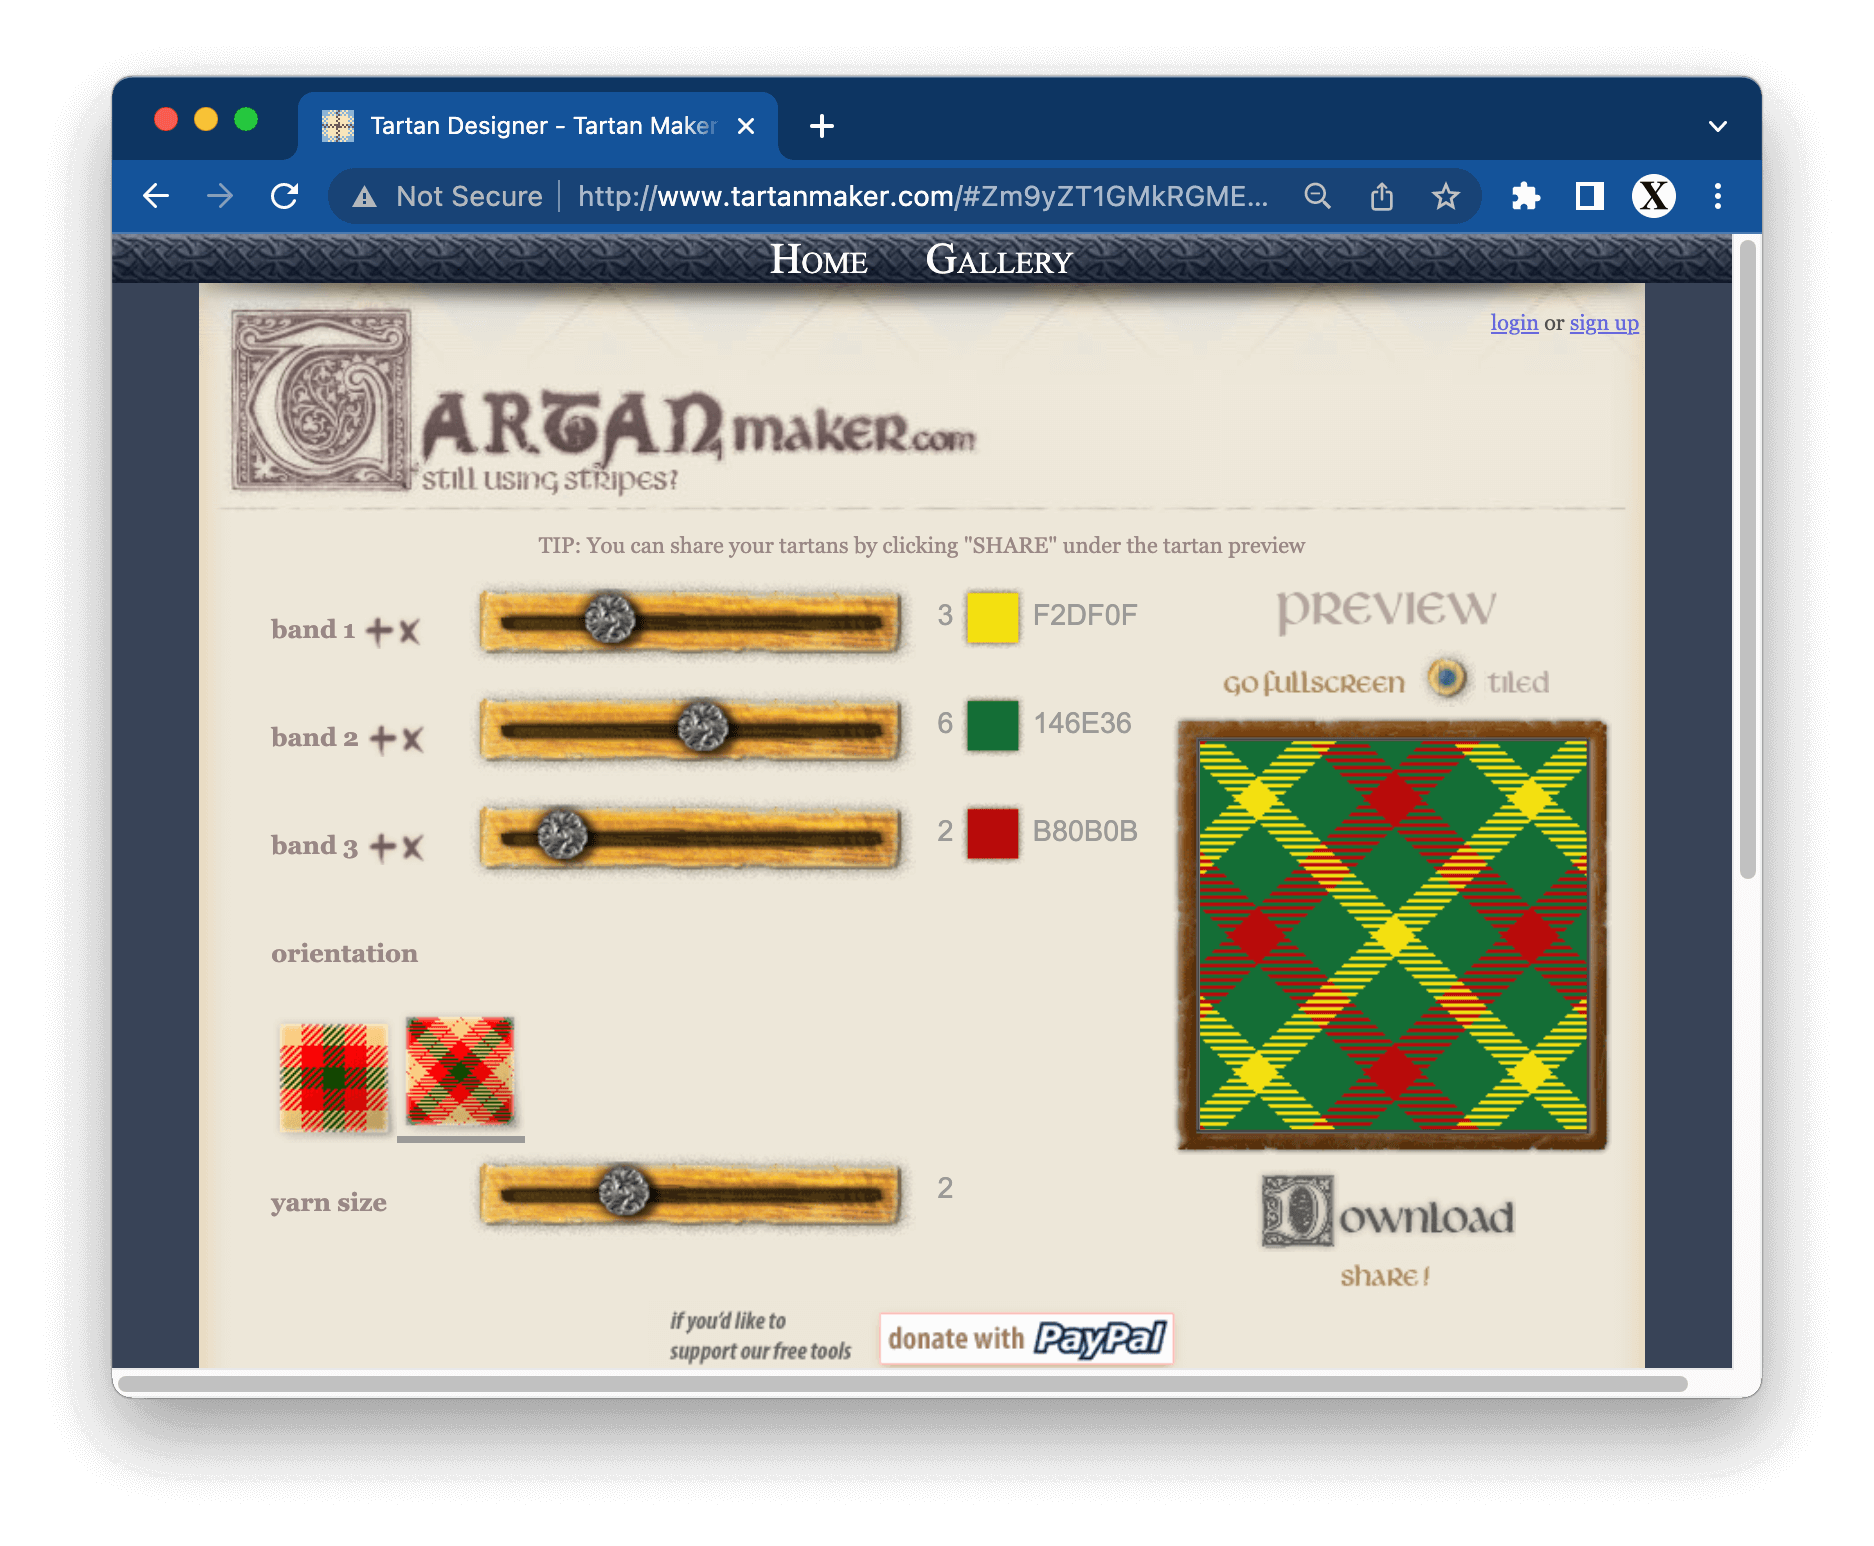Open a new browser tab
Viewport: 1874px width, 1546px height.
coord(822,126)
